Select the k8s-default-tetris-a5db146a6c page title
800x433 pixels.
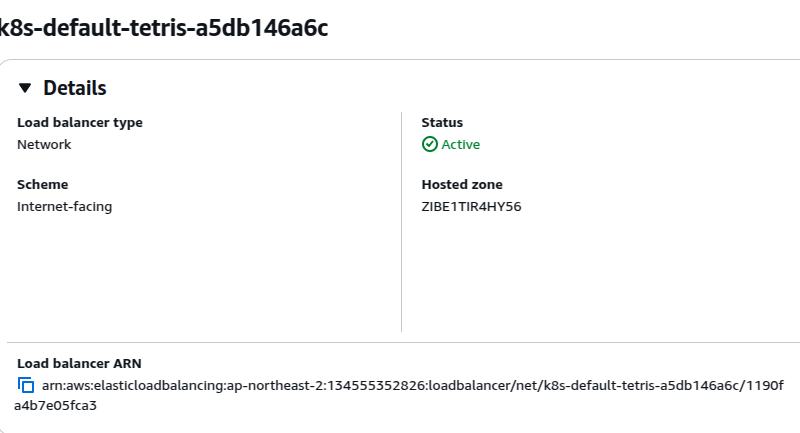(164, 28)
